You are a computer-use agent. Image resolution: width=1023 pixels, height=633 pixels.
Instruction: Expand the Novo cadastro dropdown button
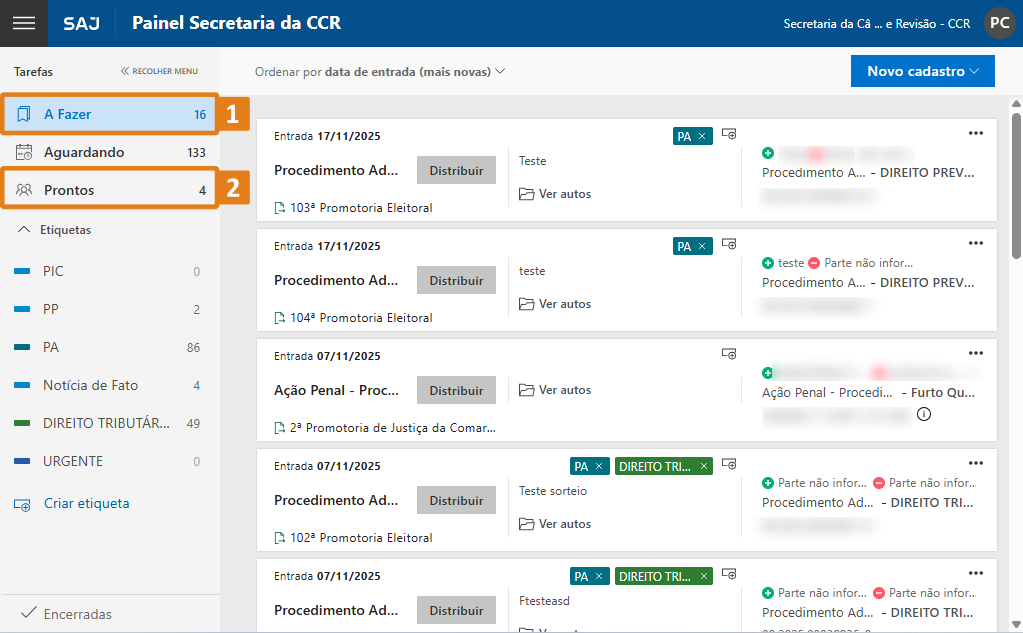[x=922, y=72]
